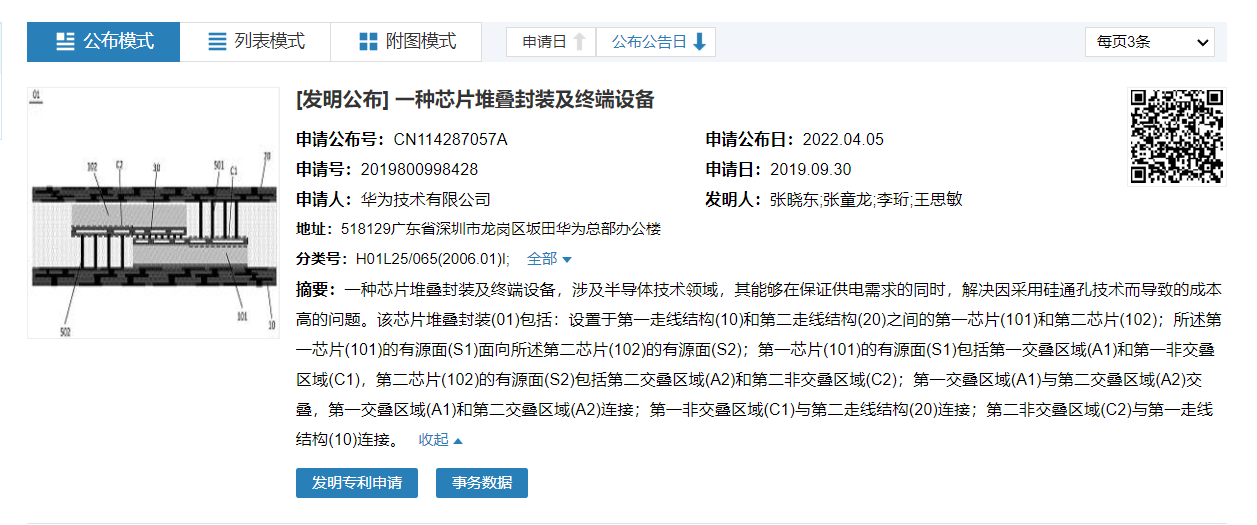Collapse the abstract with 收起
The image size is (1257, 525).
tap(440, 439)
